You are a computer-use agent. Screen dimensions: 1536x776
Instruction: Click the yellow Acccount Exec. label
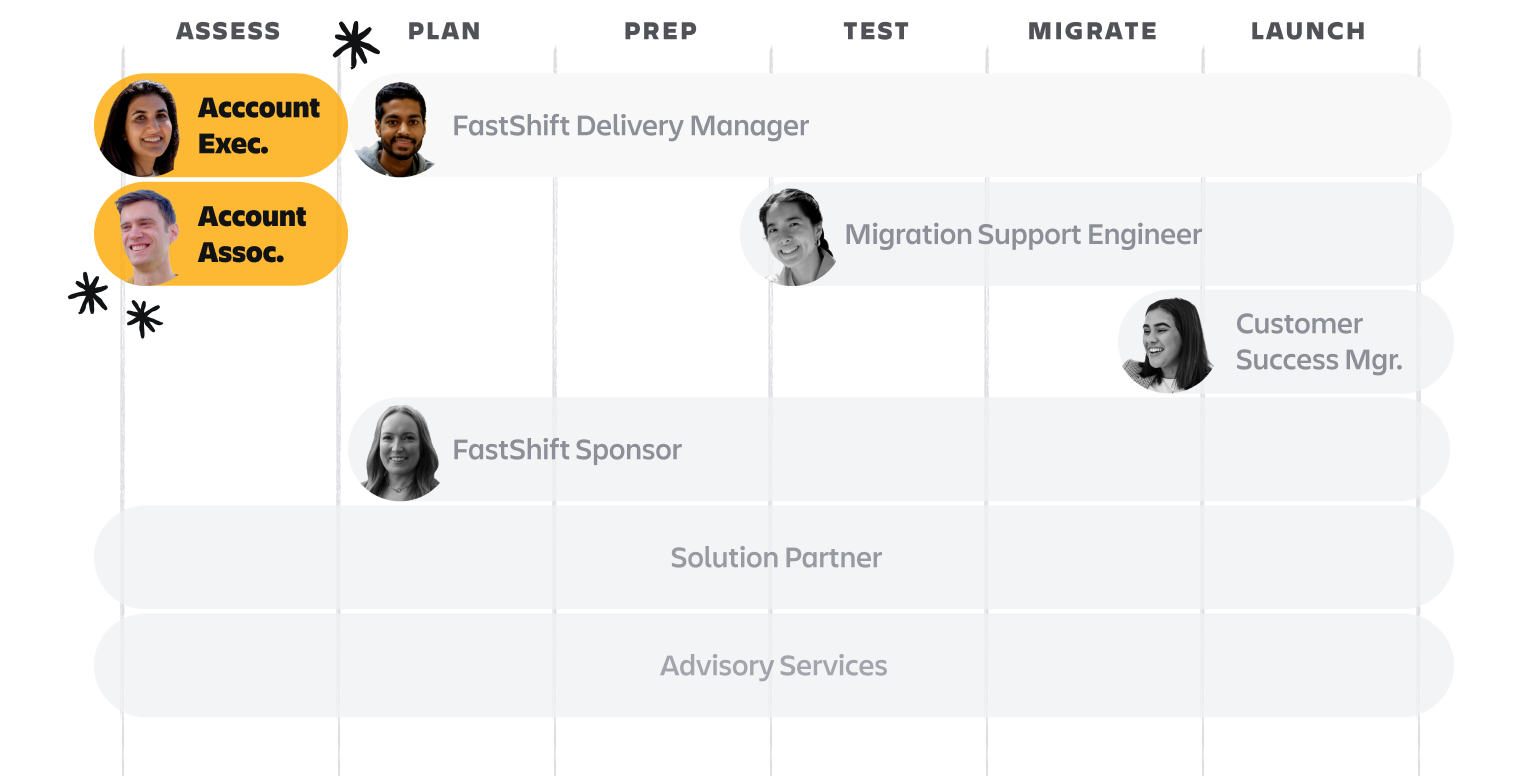[x=259, y=125]
